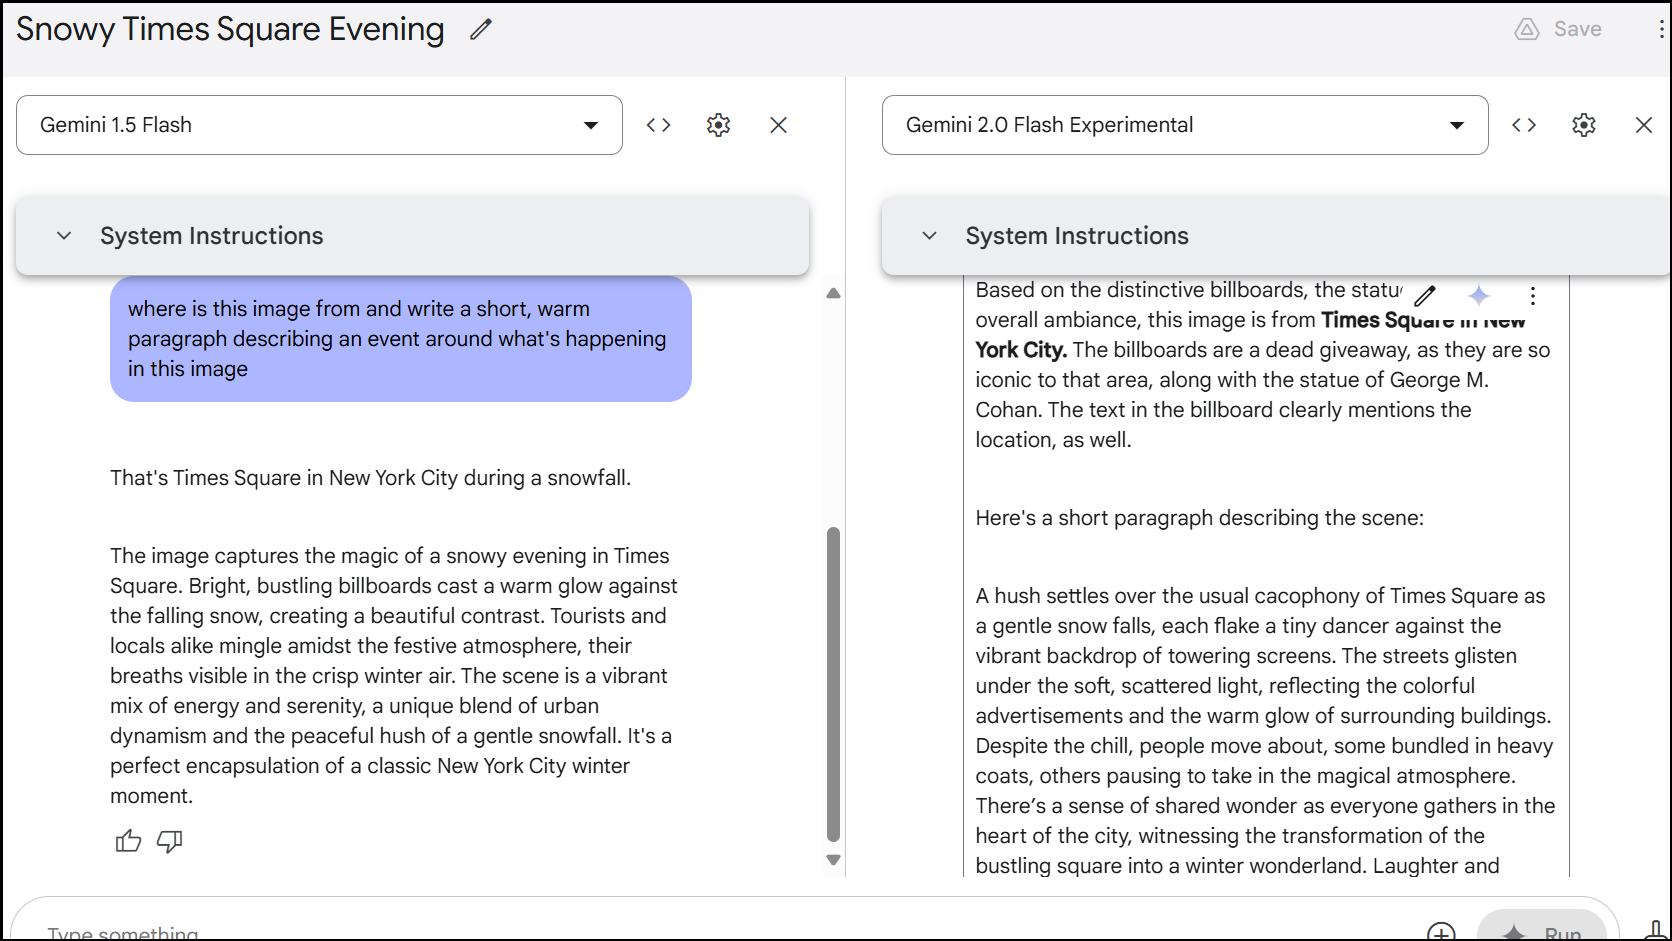The height and width of the screenshot is (941, 1672).
Task: Show code for the Gemini 2.0 Flash Experimental panel
Action: 1524,125
